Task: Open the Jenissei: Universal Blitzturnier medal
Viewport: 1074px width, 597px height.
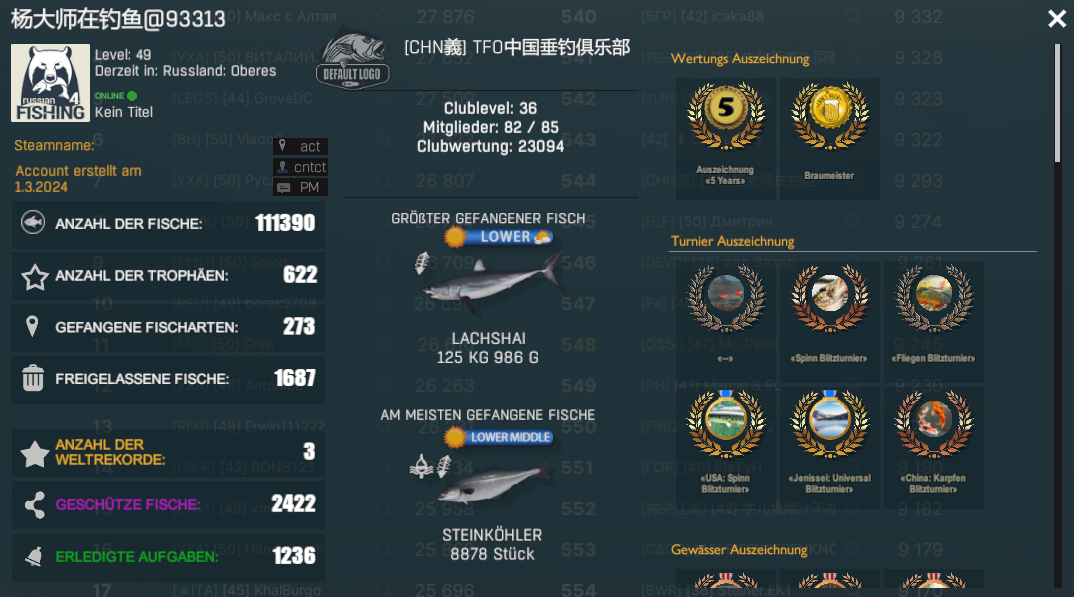Action: click(830, 423)
